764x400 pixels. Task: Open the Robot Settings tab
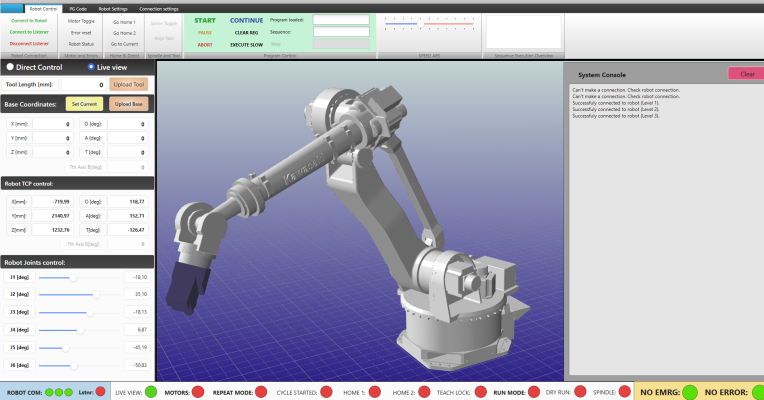click(113, 9)
